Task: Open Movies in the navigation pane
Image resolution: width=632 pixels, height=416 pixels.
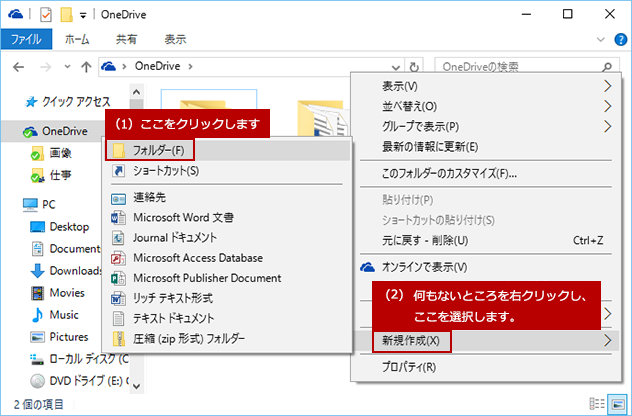Action: pos(58,293)
